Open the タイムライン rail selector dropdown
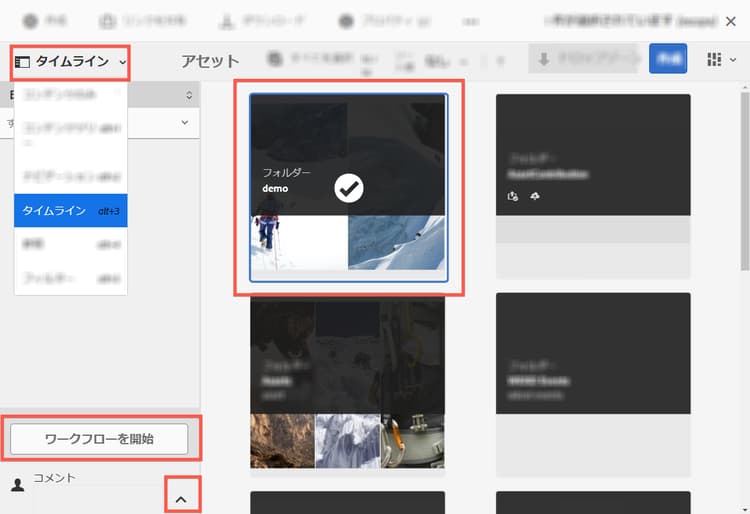 (x=70, y=62)
